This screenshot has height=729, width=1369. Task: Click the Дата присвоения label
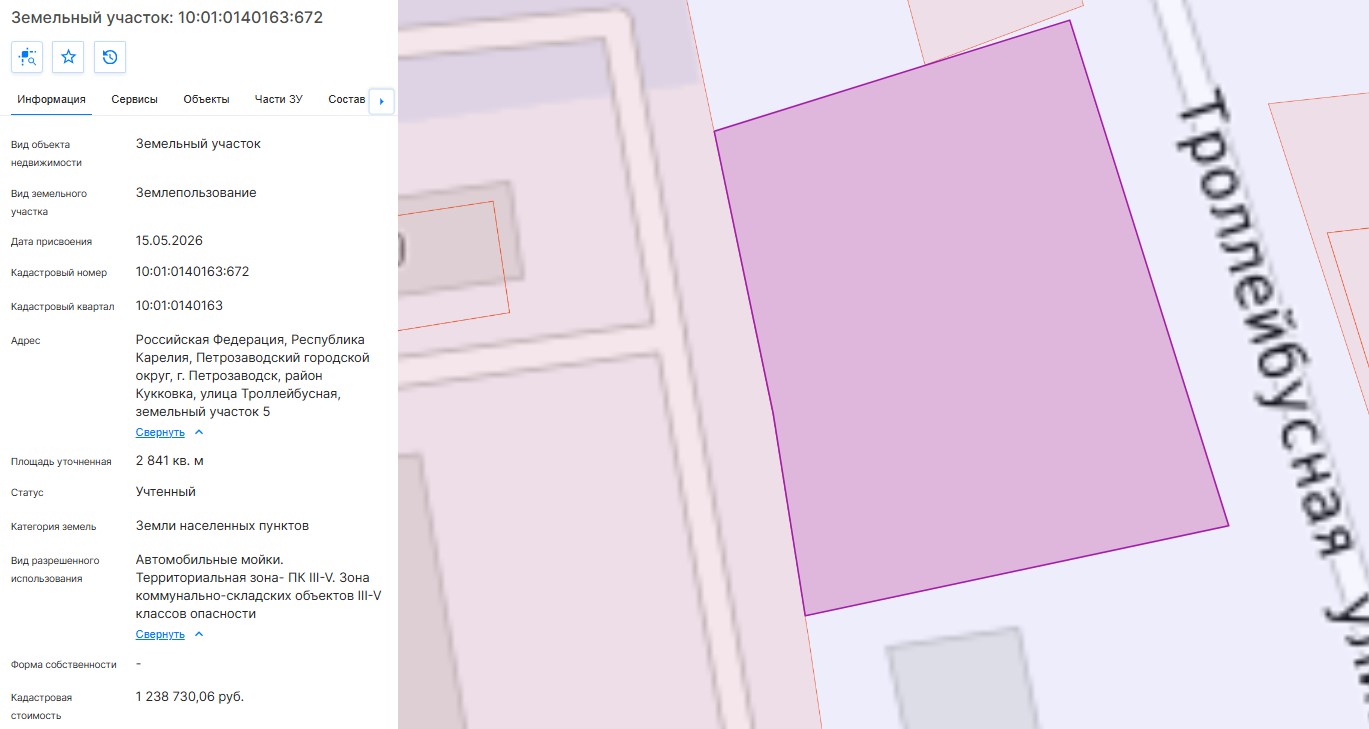51,241
